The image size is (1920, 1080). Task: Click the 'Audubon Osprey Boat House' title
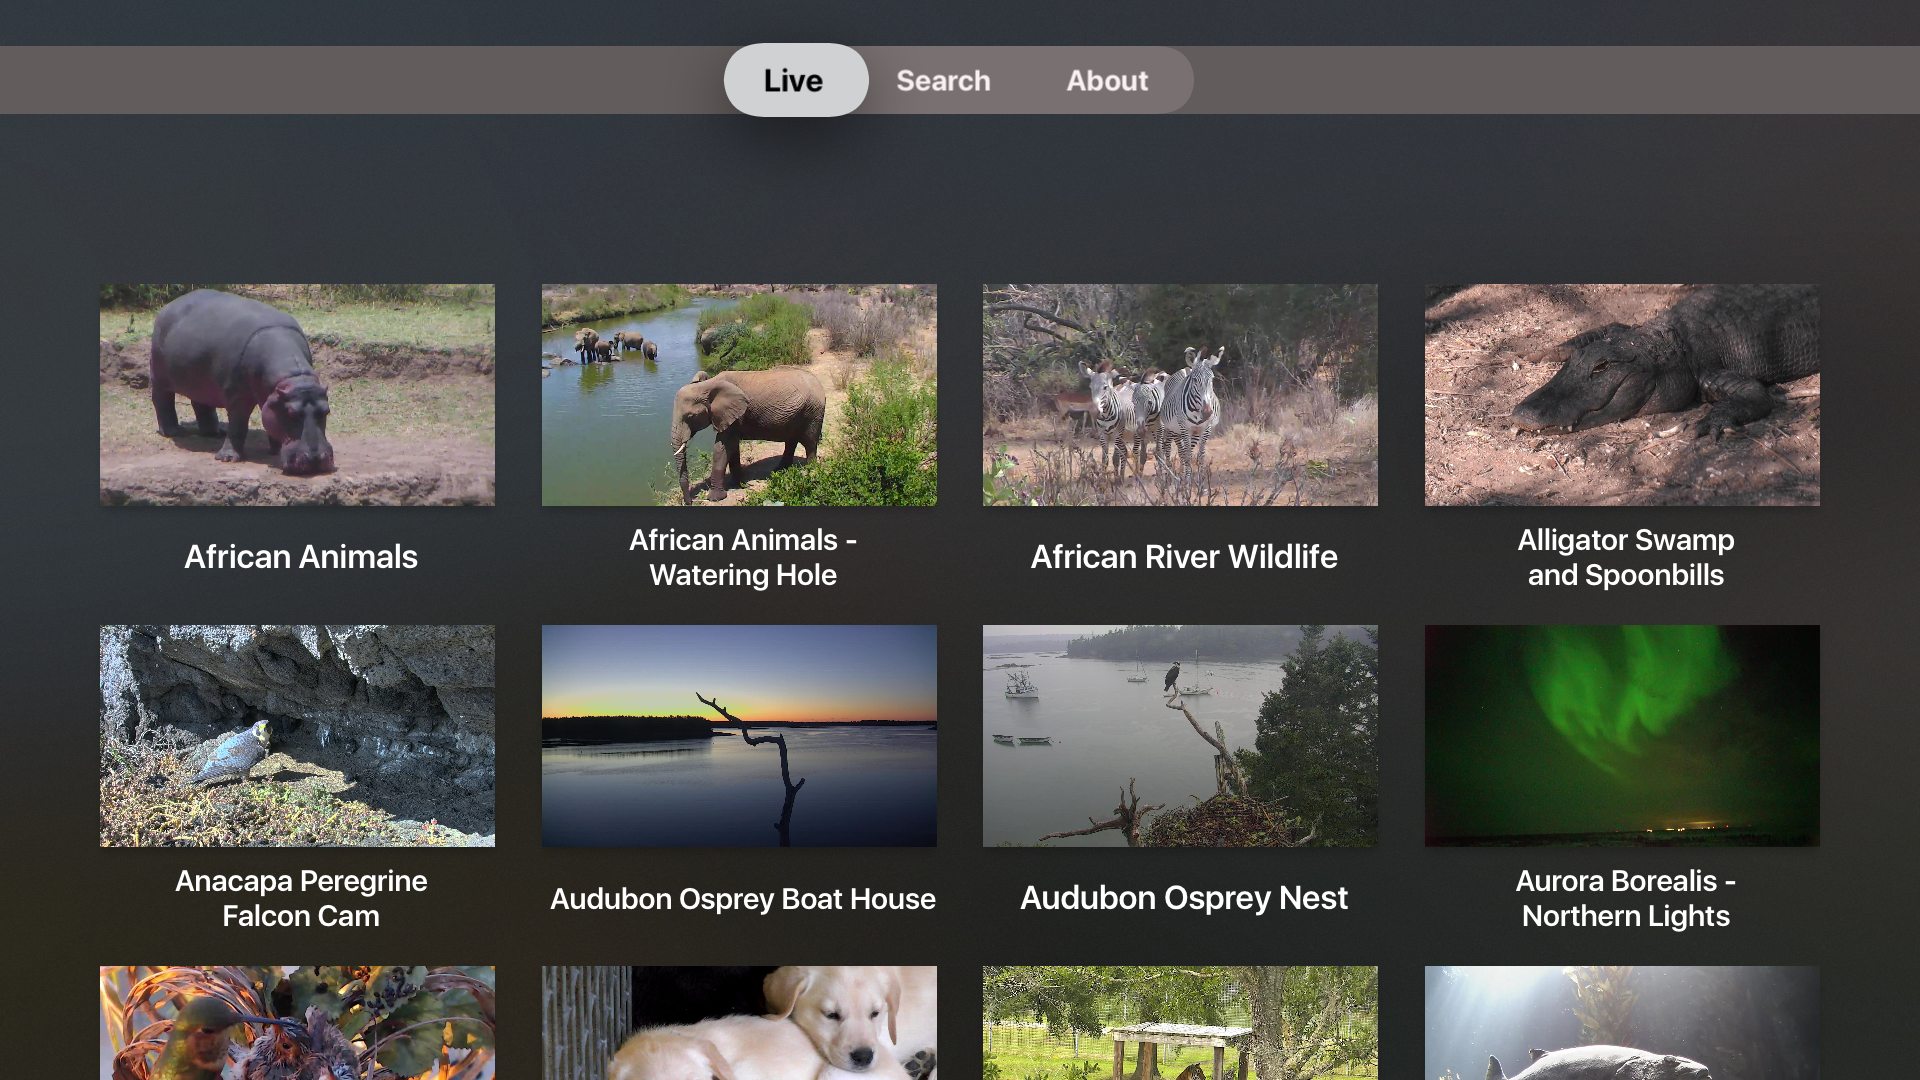pyautogui.click(x=743, y=899)
